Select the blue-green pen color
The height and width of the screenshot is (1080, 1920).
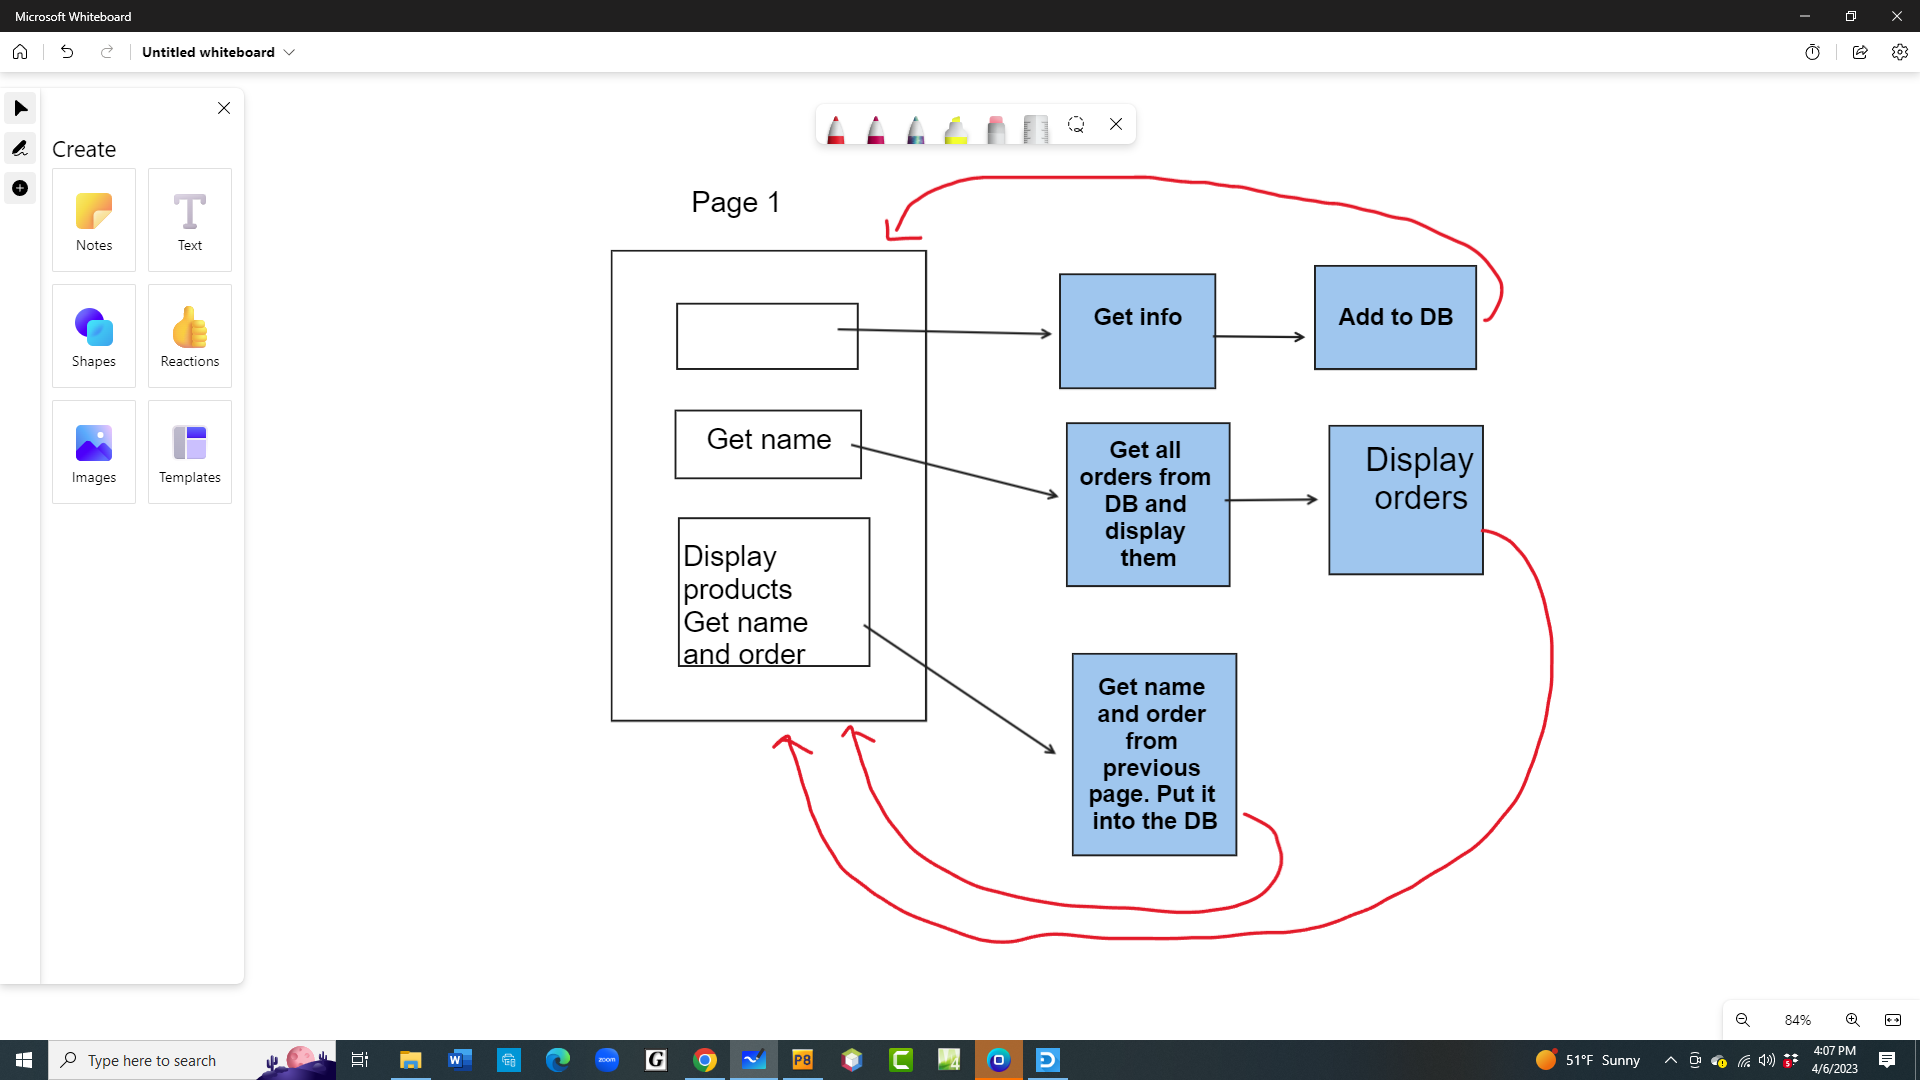[x=916, y=128]
